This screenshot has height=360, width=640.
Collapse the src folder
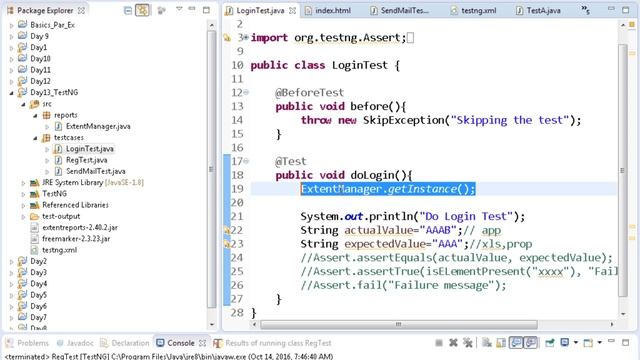tap(23, 104)
